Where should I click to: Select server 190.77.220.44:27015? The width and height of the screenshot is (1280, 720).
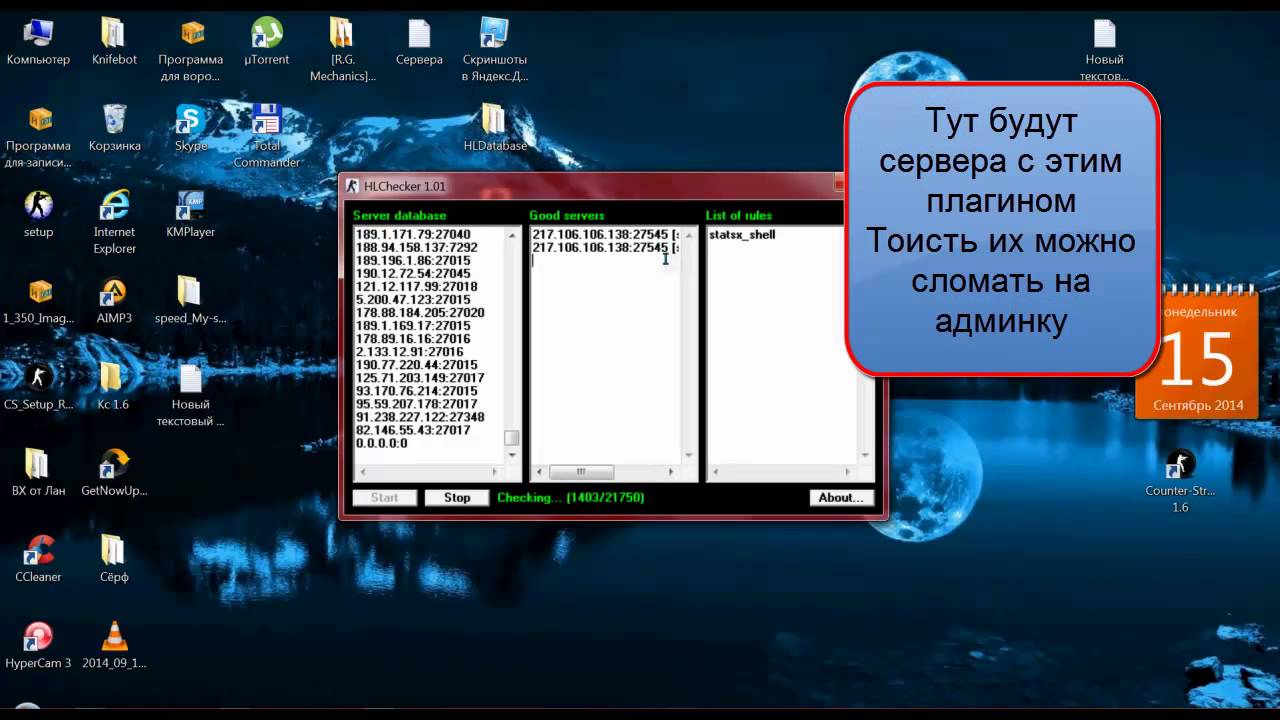point(416,365)
